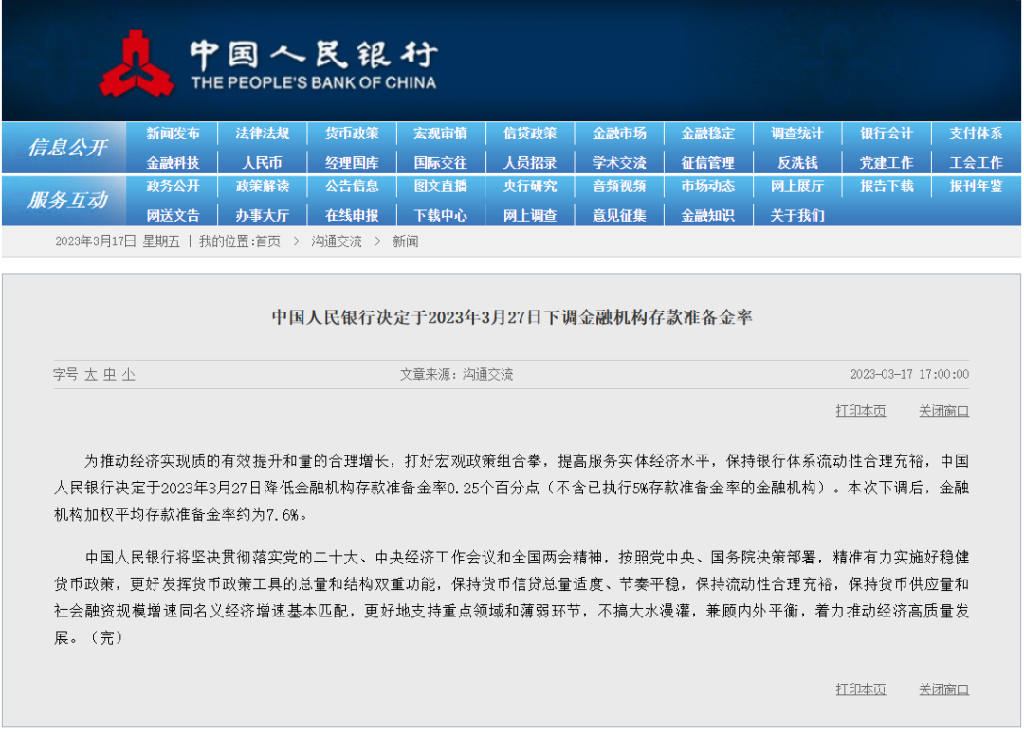Open the 网送文告 menu item
This screenshot has height=732, width=1024.
(x=173, y=215)
